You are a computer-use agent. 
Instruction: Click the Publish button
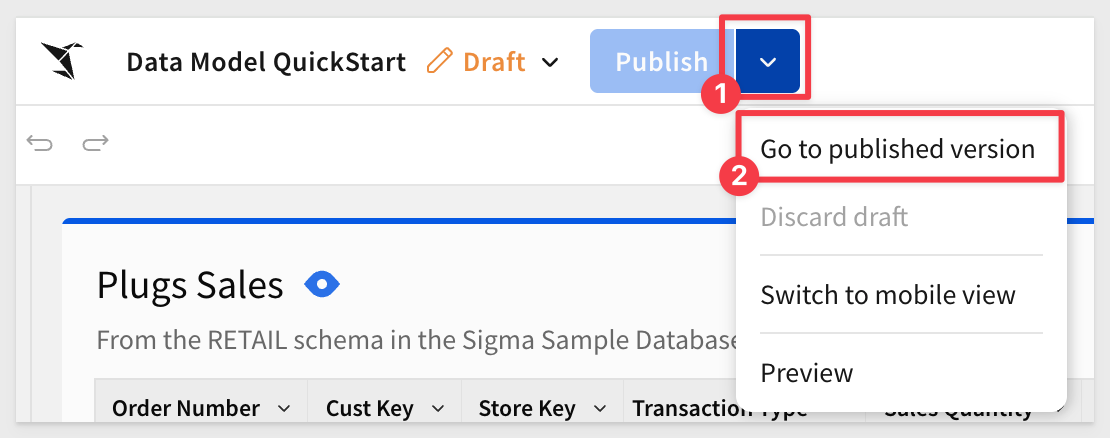(662, 62)
